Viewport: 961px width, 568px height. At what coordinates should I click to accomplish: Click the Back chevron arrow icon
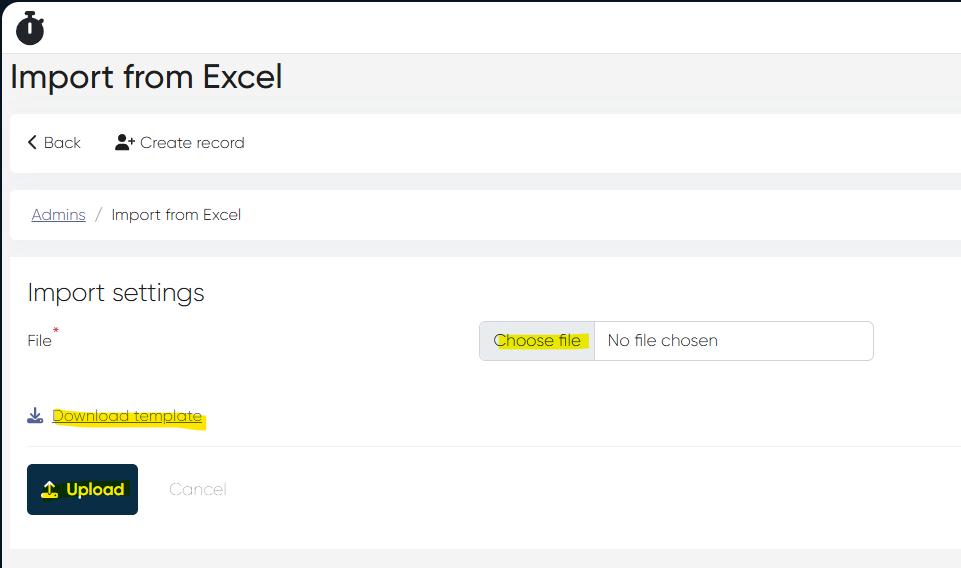coord(32,143)
